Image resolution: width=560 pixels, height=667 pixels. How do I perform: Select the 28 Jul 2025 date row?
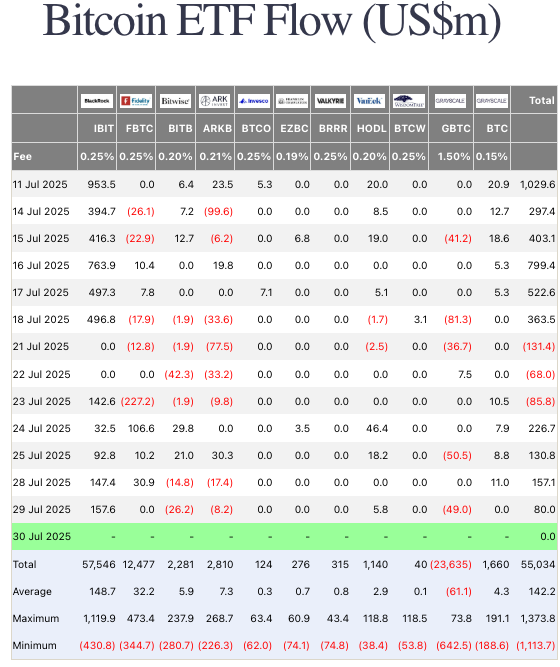284,482
